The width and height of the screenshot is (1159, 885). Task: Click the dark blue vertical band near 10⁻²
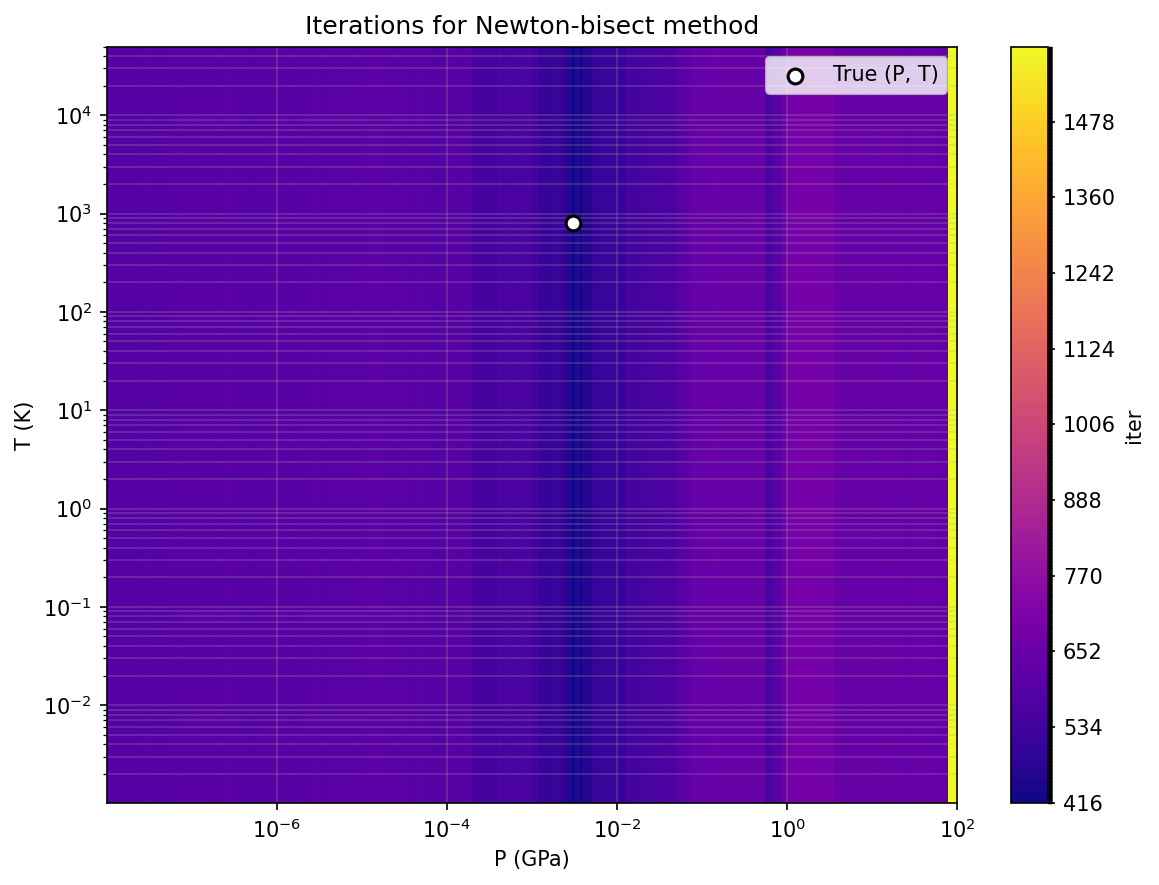[574, 424]
